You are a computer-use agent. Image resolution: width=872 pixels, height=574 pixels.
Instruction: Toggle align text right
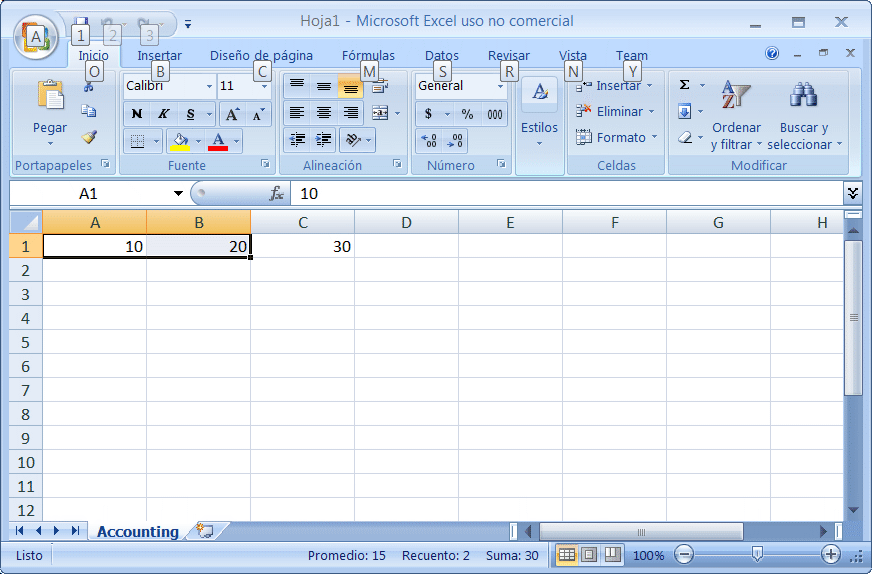(350, 113)
